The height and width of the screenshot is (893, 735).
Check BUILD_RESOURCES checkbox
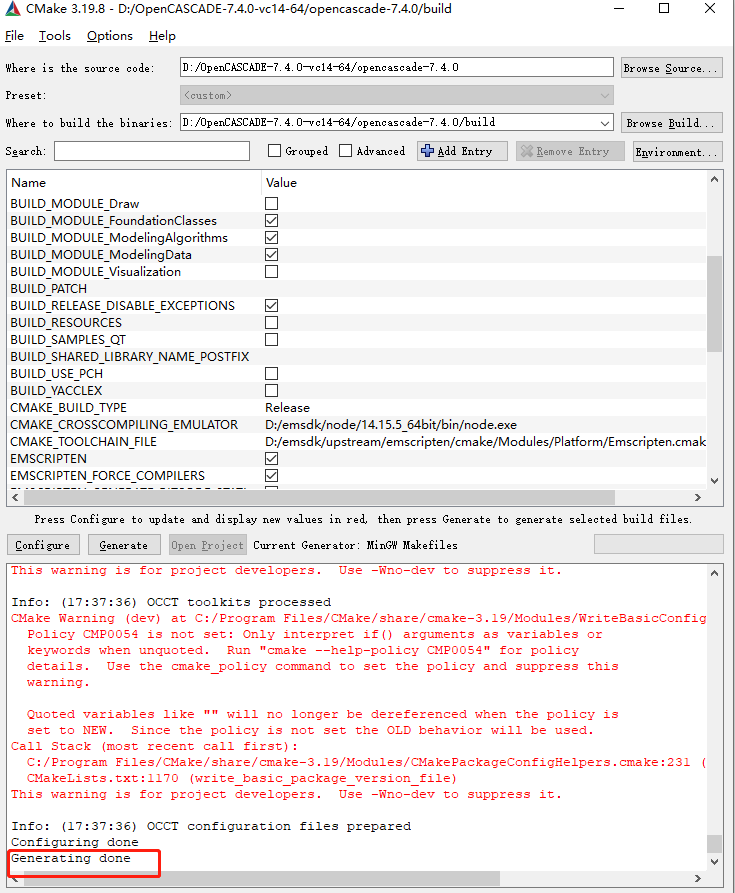point(272,322)
